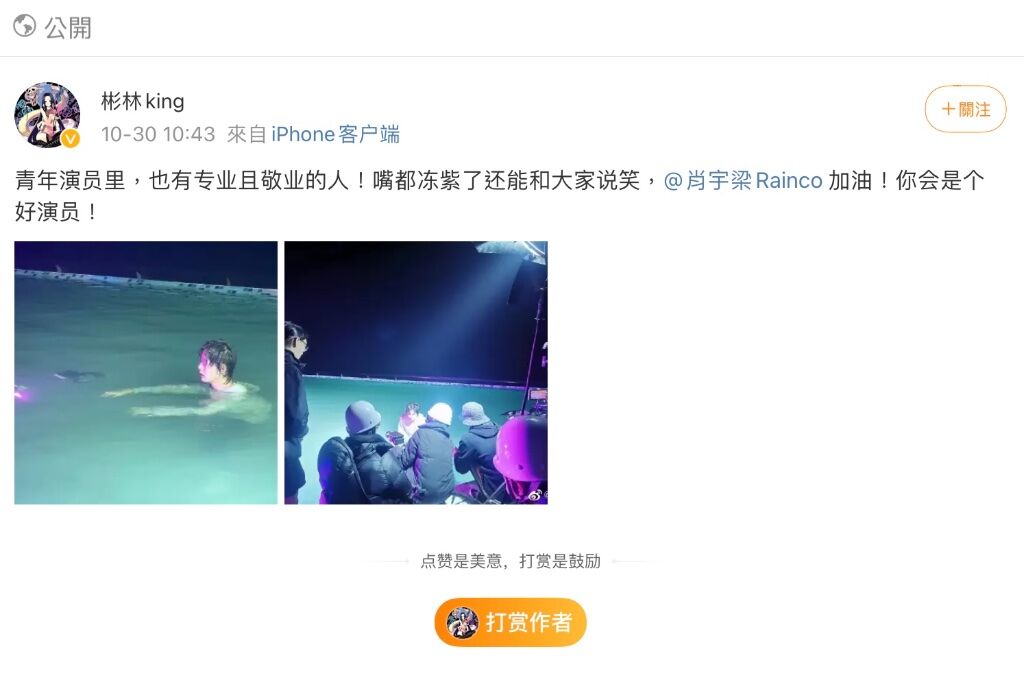Viewport: 1024px width, 682px height.
Task: Click the avatar inside reward button
Action: click(x=462, y=622)
